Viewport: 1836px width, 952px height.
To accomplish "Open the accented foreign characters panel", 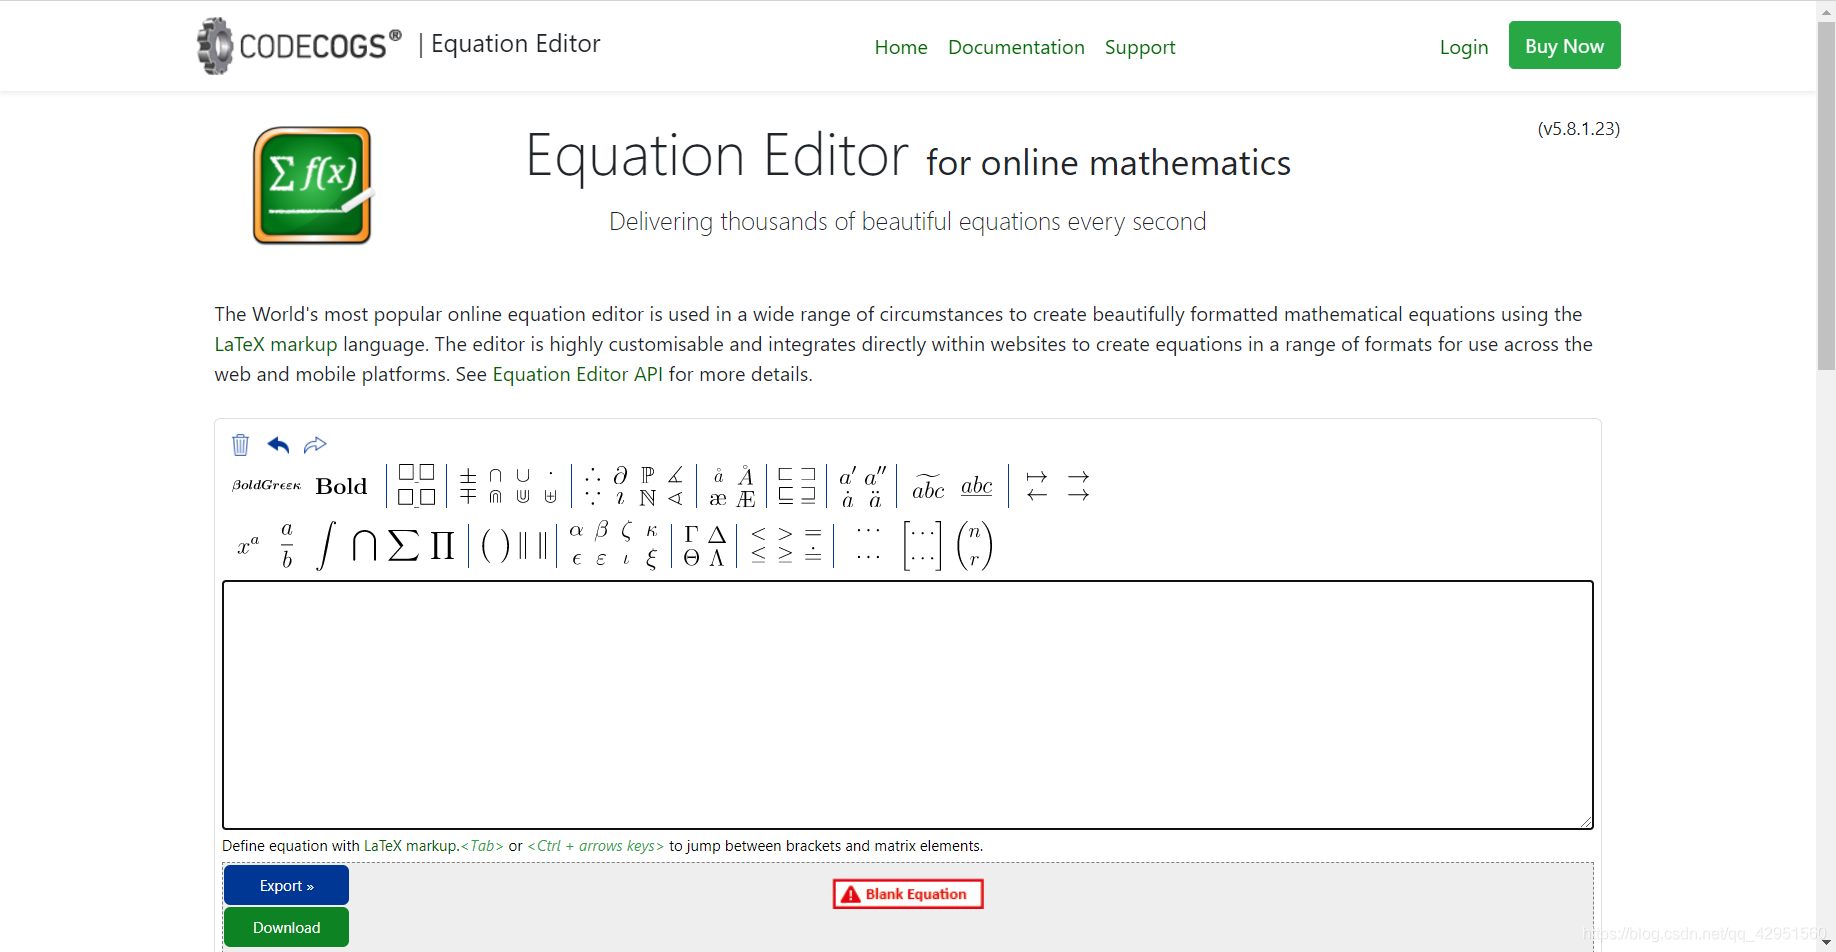I will [732, 486].
